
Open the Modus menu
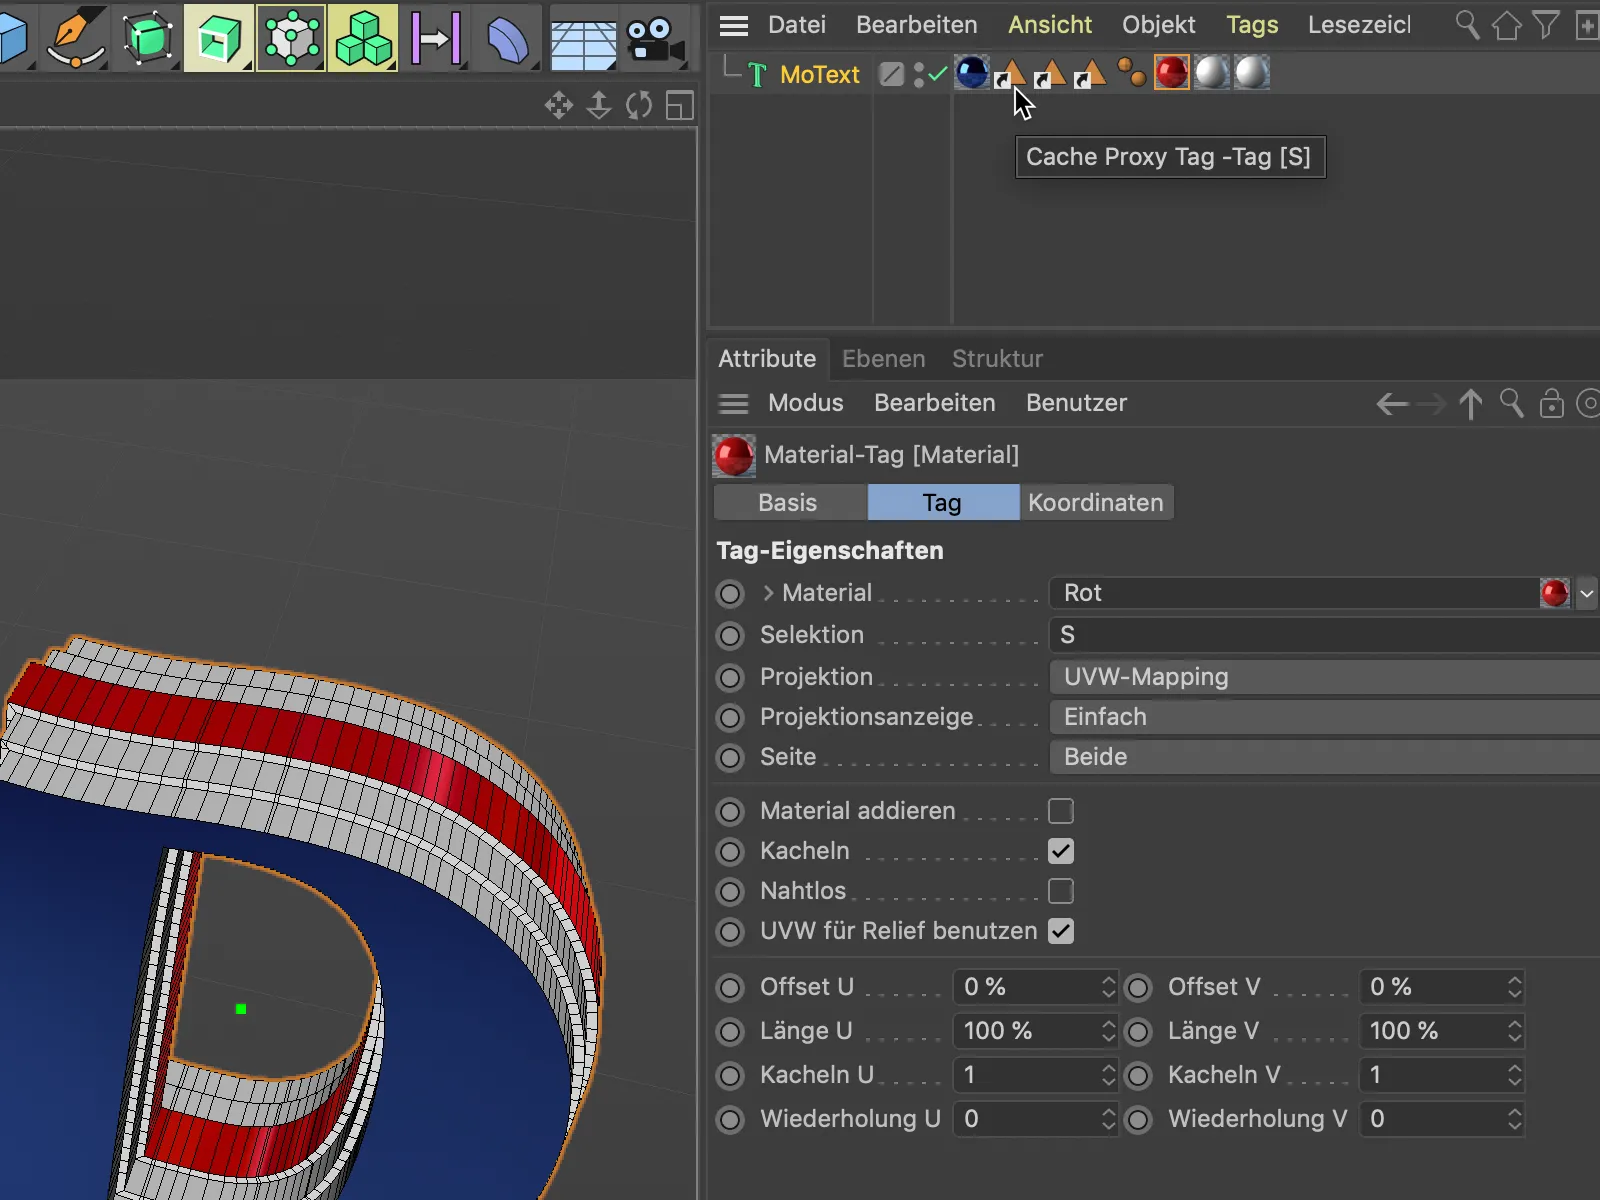(806, 403)
